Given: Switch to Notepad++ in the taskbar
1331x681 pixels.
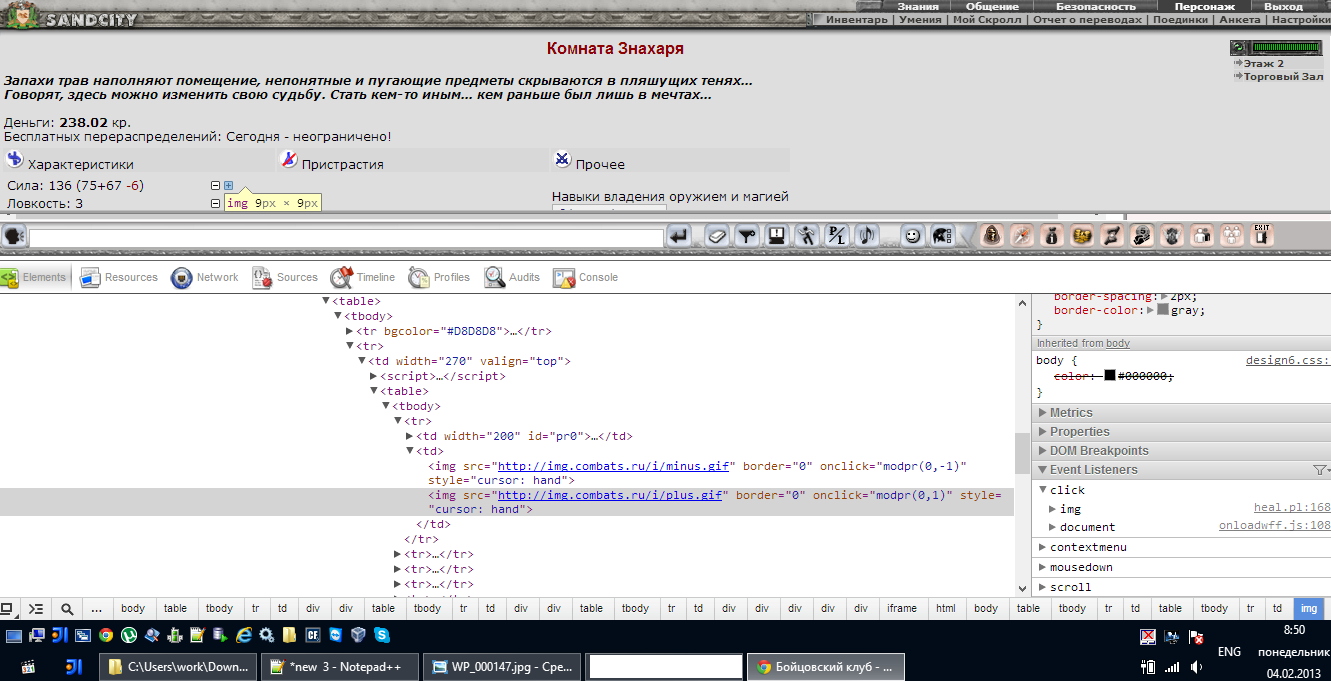Looking at the screenshot, I should click(x=340, y=667).
